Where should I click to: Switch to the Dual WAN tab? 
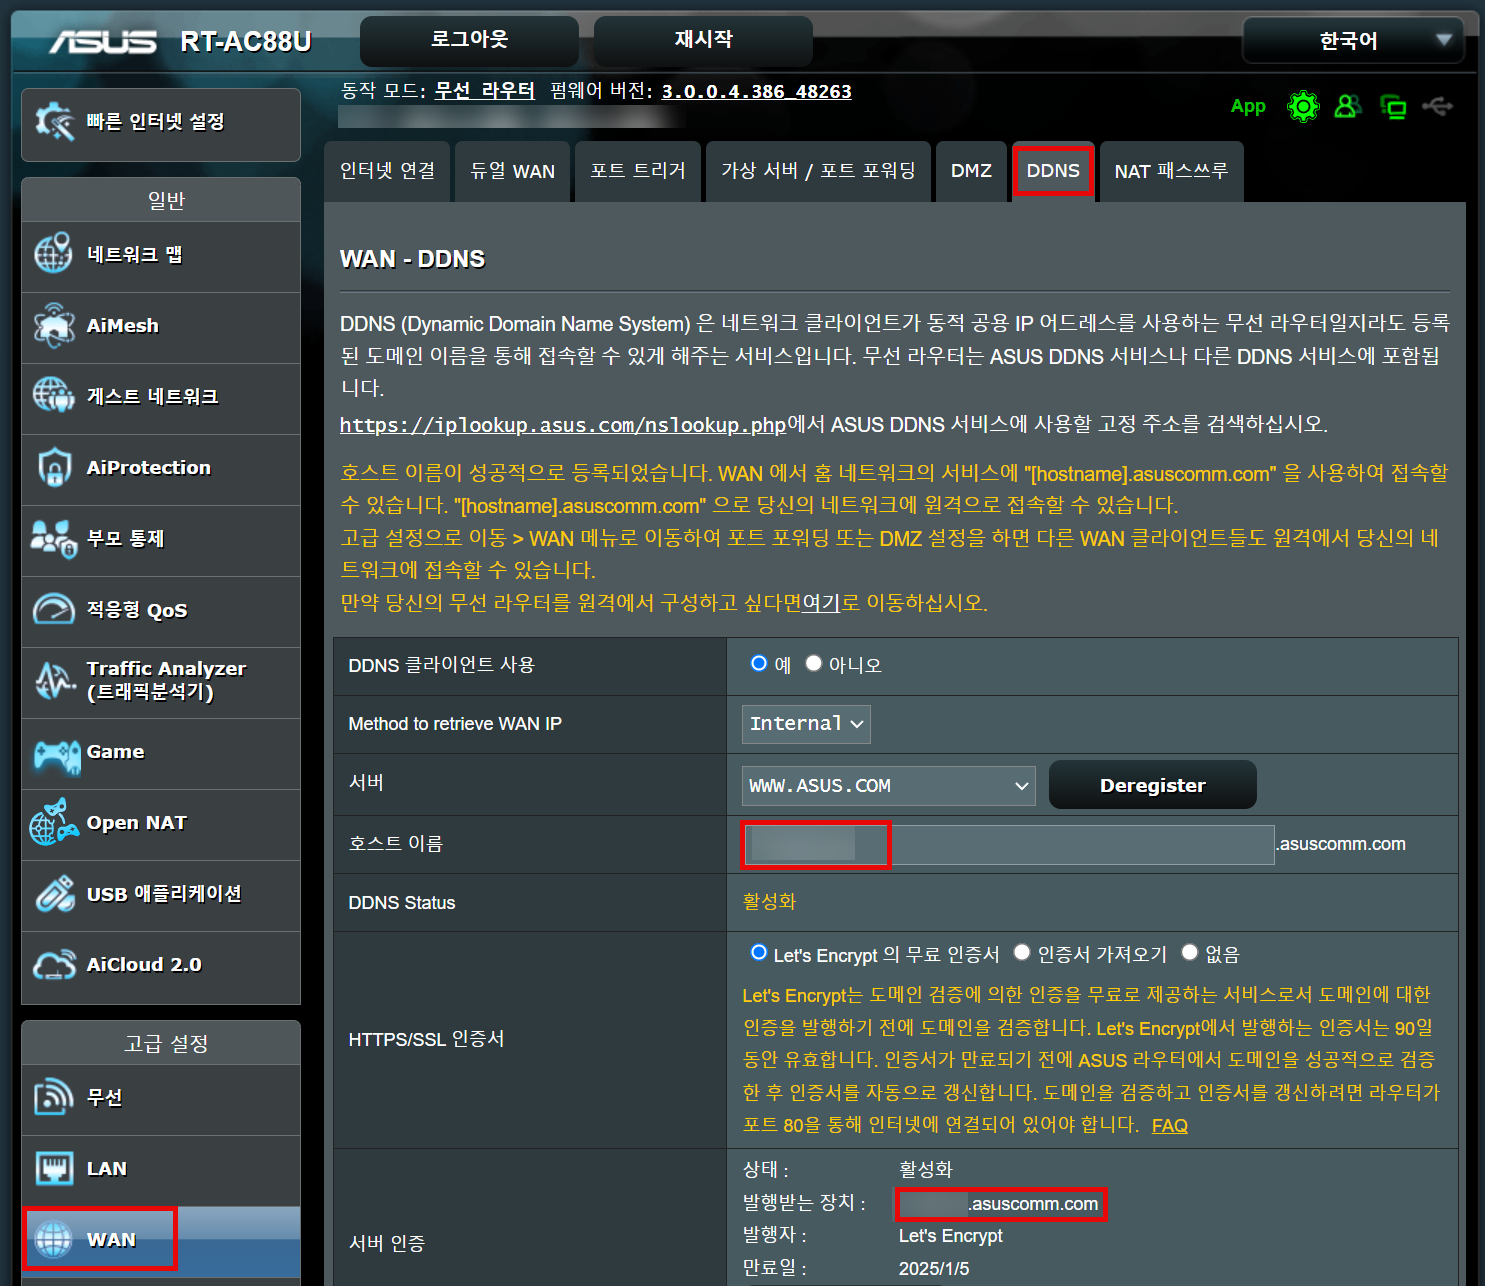[512, 171]
